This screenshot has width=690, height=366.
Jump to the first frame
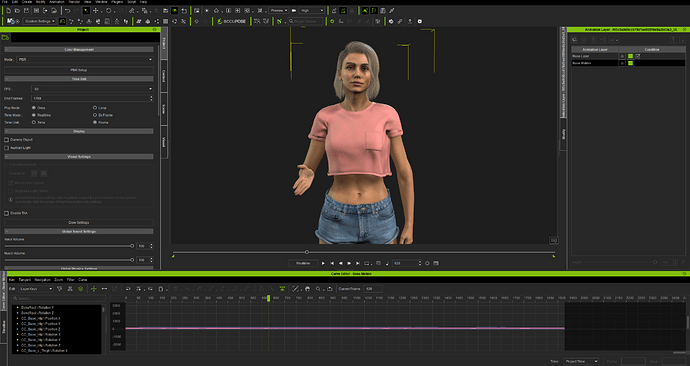pos(332,263)
